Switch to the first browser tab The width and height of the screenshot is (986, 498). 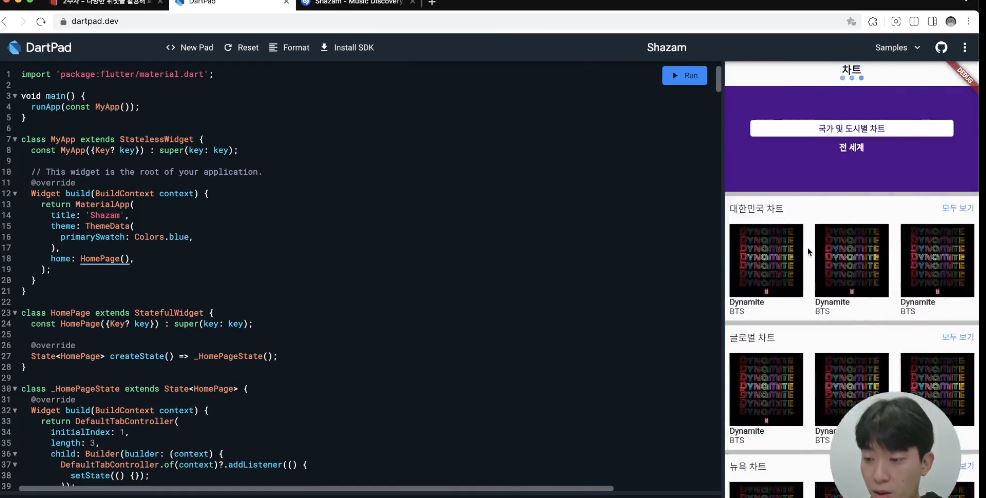coord(104,3)
